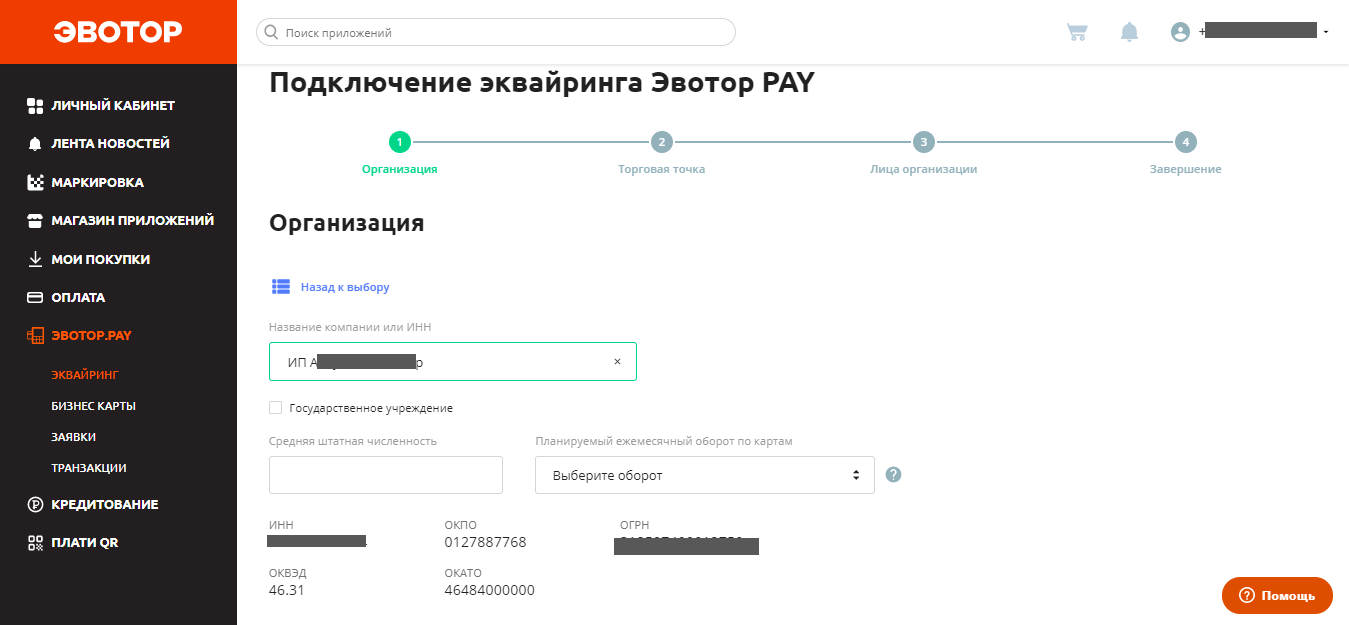Click the Эвотор logo

pyautogui.click(x=118, y=32)
